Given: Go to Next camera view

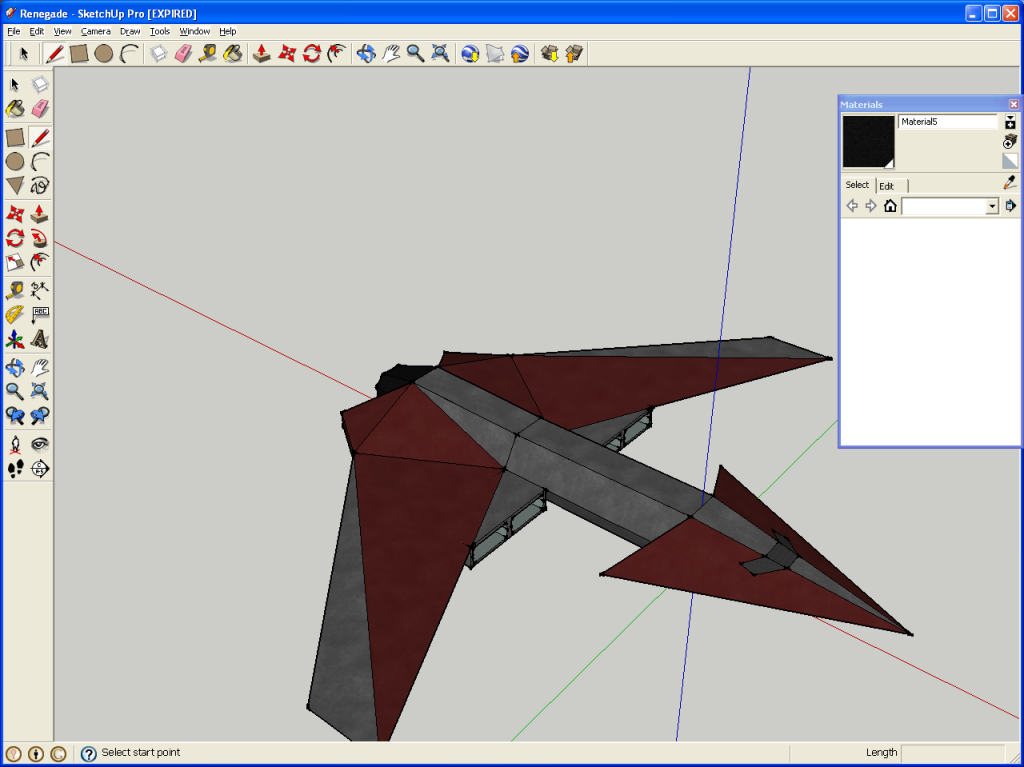Looking at the screenshot, I should (x=40, y=416).
